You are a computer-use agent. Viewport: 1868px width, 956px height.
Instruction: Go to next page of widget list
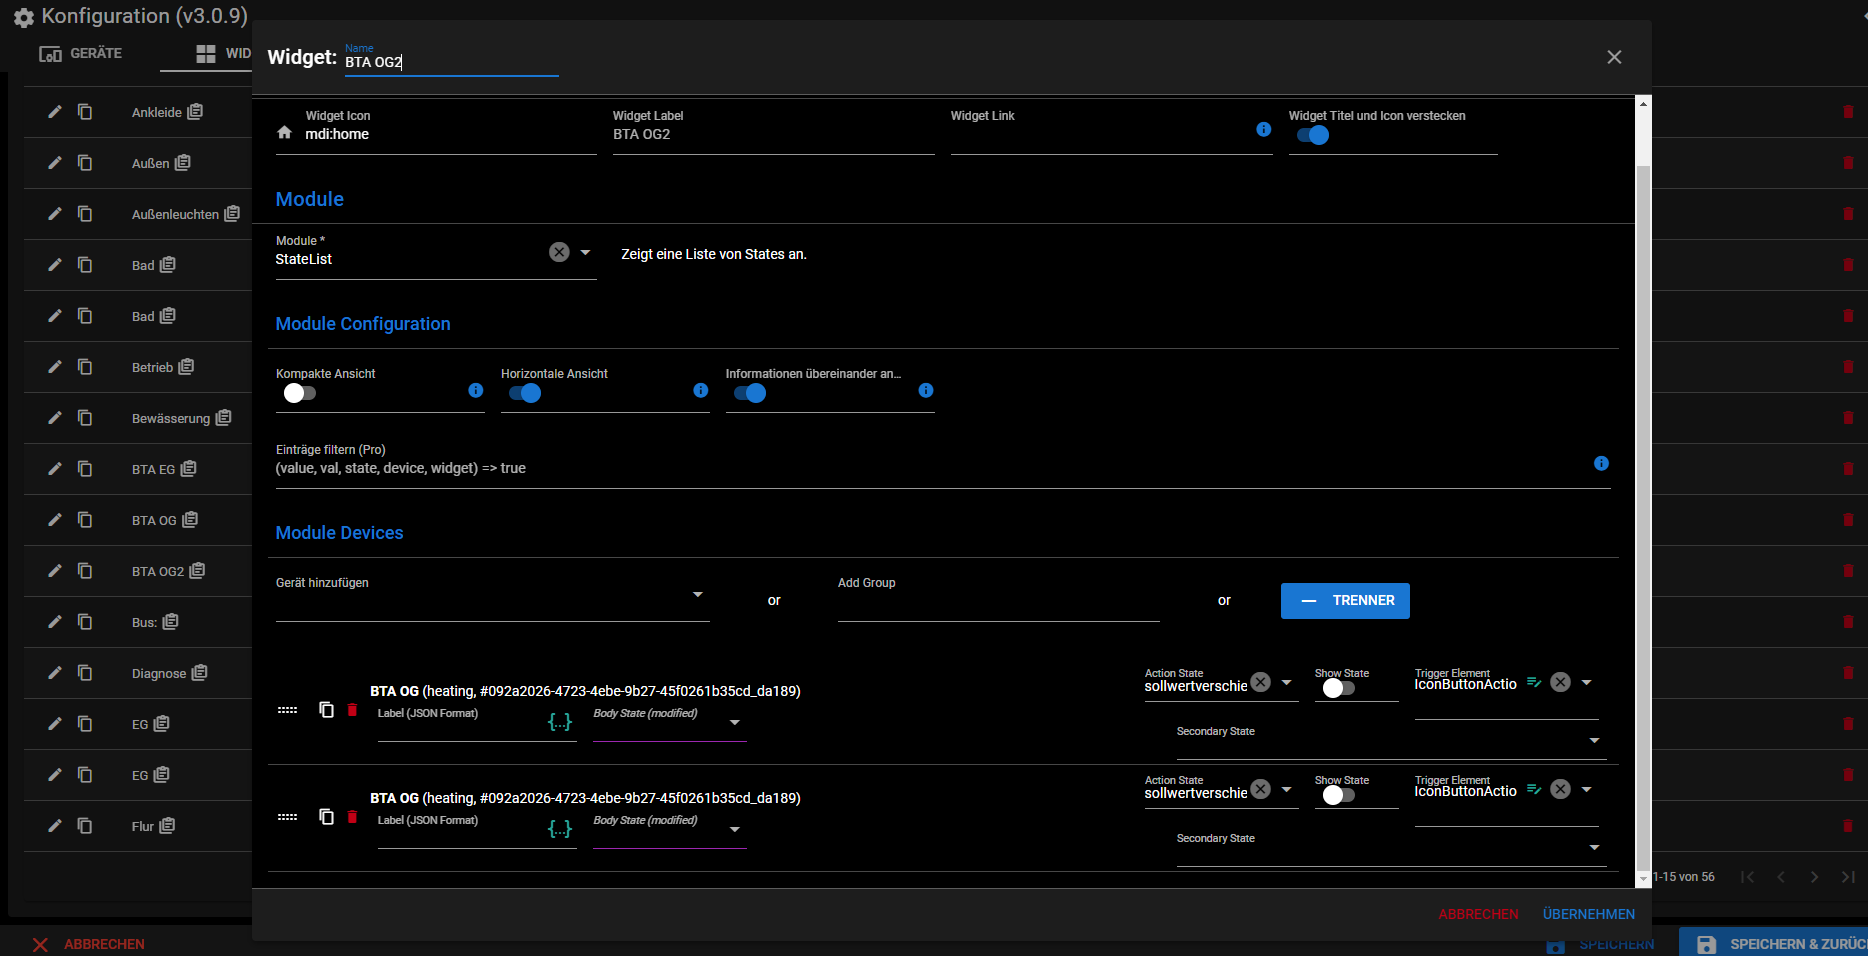point(1814,877)
